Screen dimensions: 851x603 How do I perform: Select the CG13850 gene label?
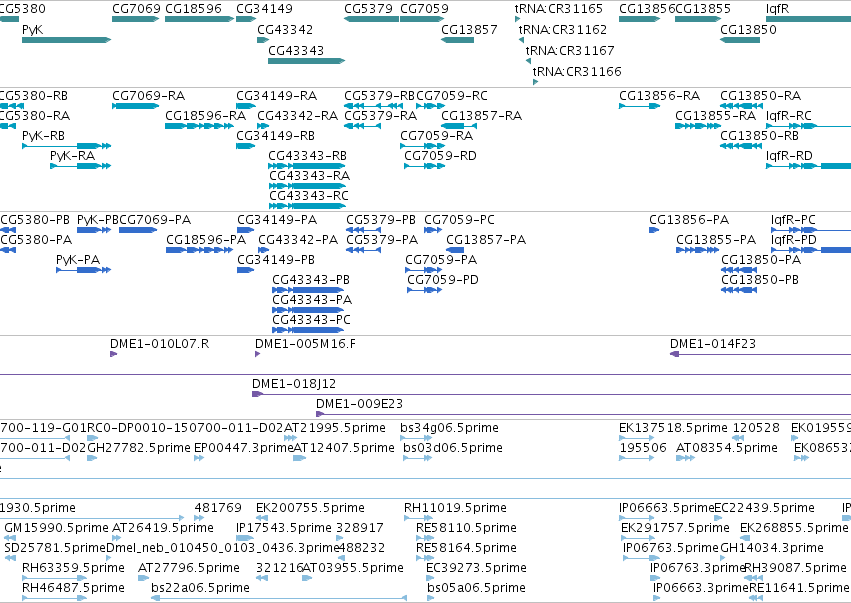point(748,29)
